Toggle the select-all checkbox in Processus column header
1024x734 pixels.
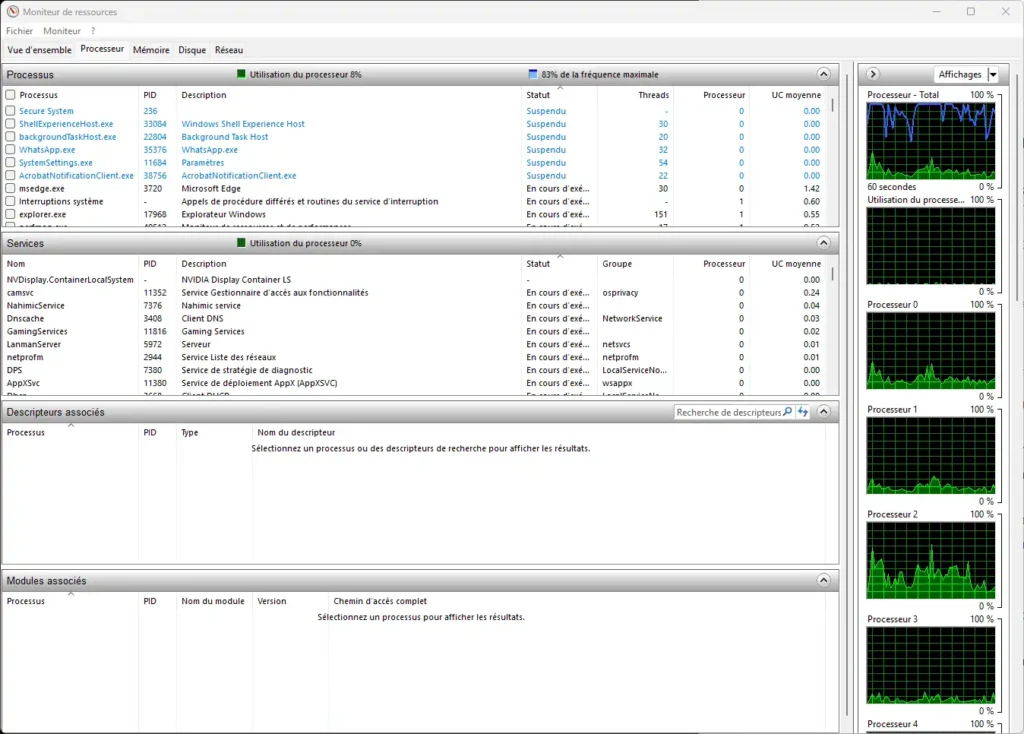10,95
